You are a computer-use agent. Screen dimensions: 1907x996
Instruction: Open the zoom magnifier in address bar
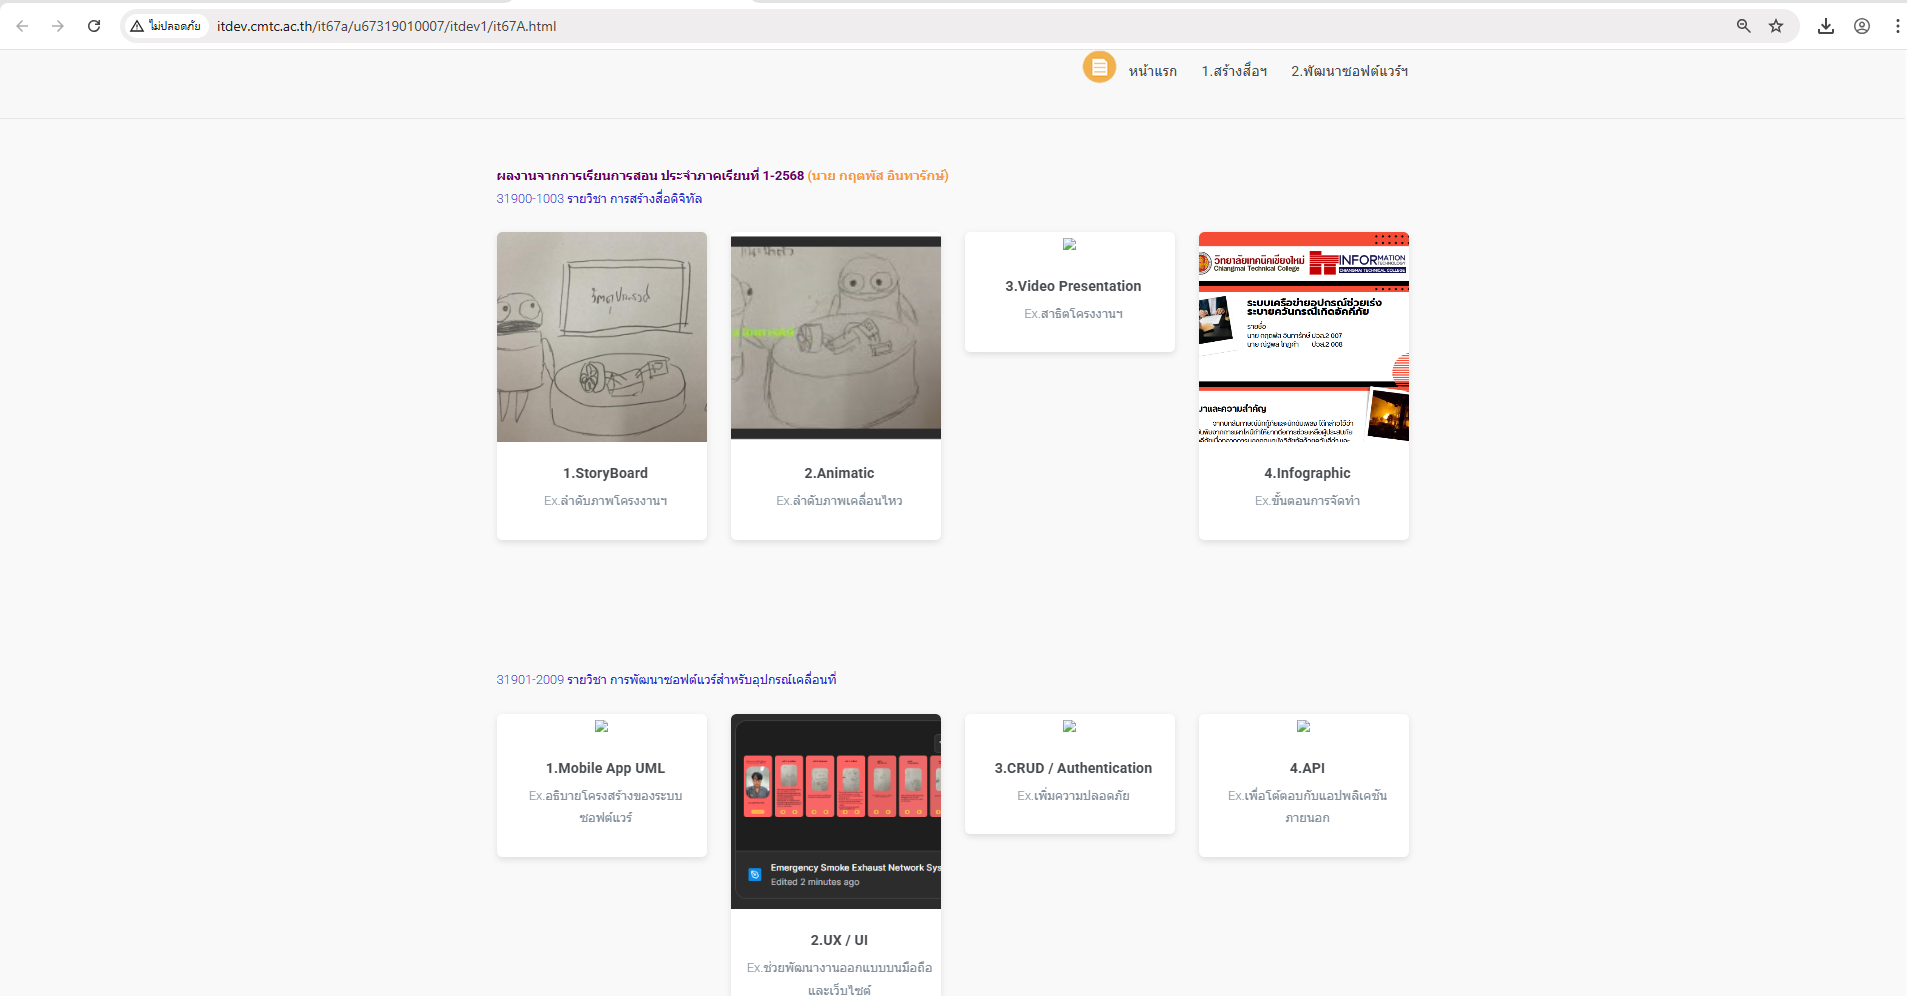1743,26
